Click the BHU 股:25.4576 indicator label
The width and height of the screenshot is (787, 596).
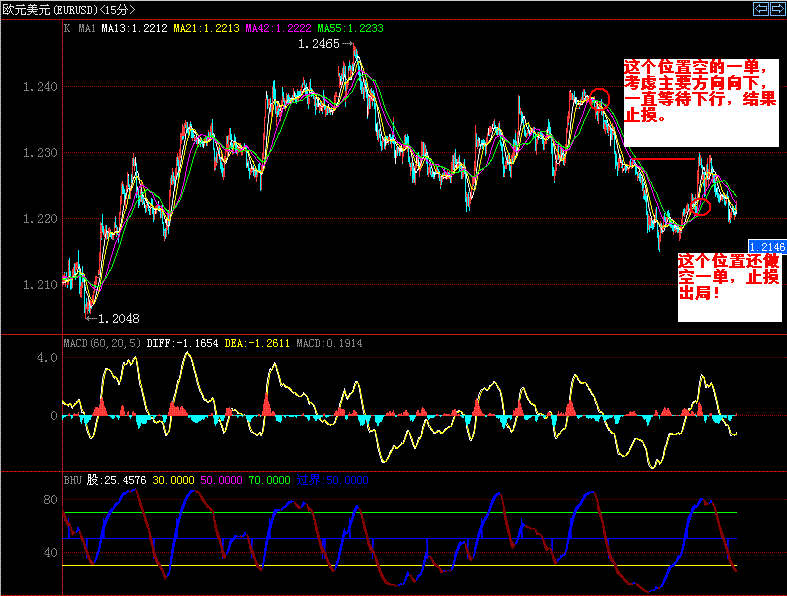105,480
